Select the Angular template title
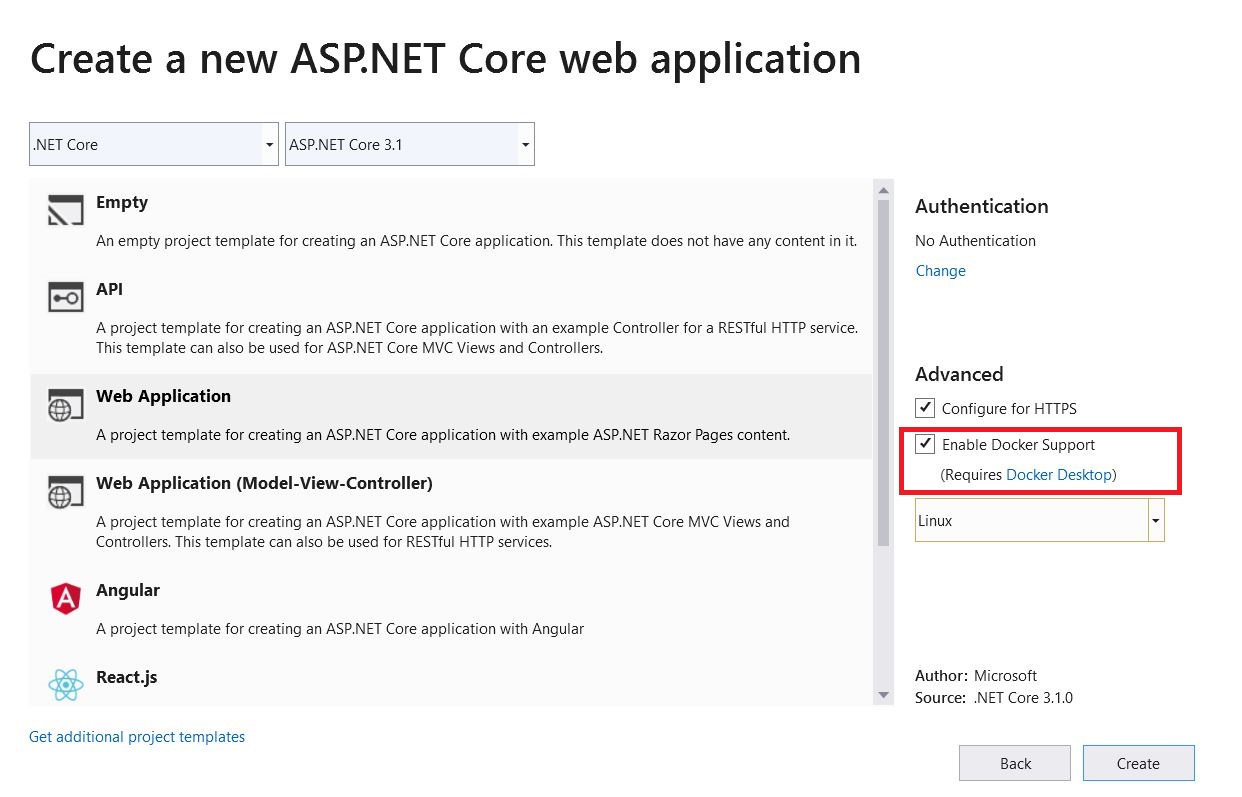Viewport: 1242px width, 797px height. pyautogui.click(x=128, y=590)
